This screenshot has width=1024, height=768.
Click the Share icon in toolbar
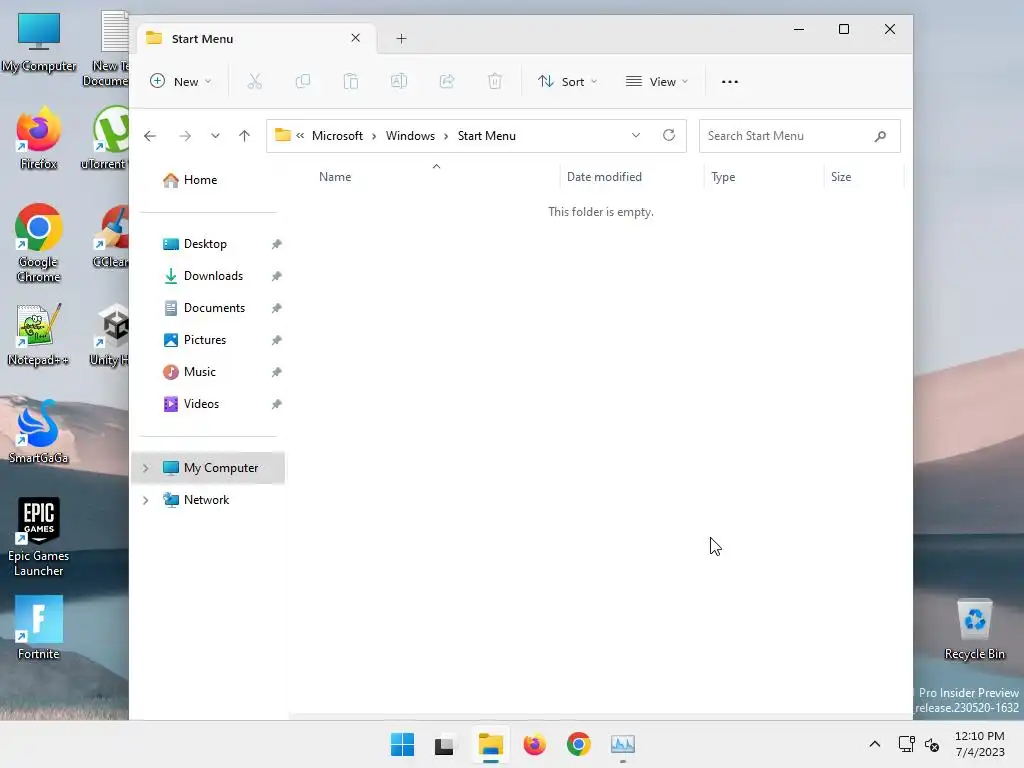447,82
